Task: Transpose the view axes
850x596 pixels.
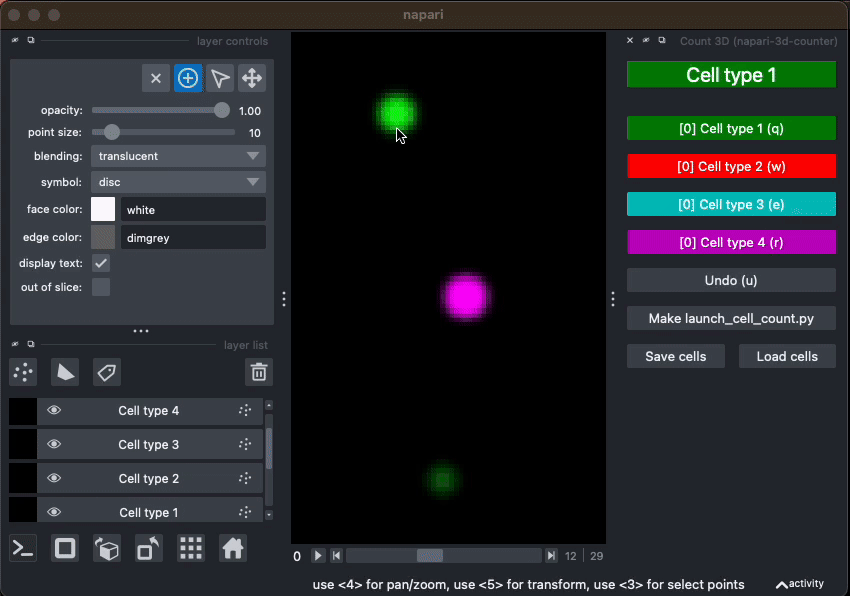Action: point(148,548)
